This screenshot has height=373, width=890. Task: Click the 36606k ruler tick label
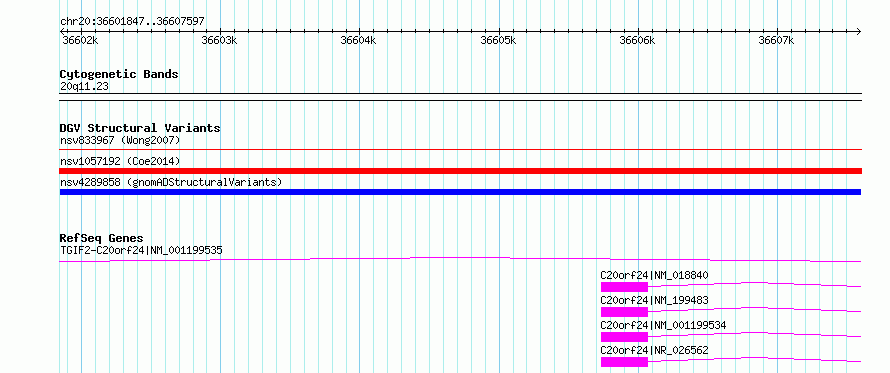coord(637,40)
